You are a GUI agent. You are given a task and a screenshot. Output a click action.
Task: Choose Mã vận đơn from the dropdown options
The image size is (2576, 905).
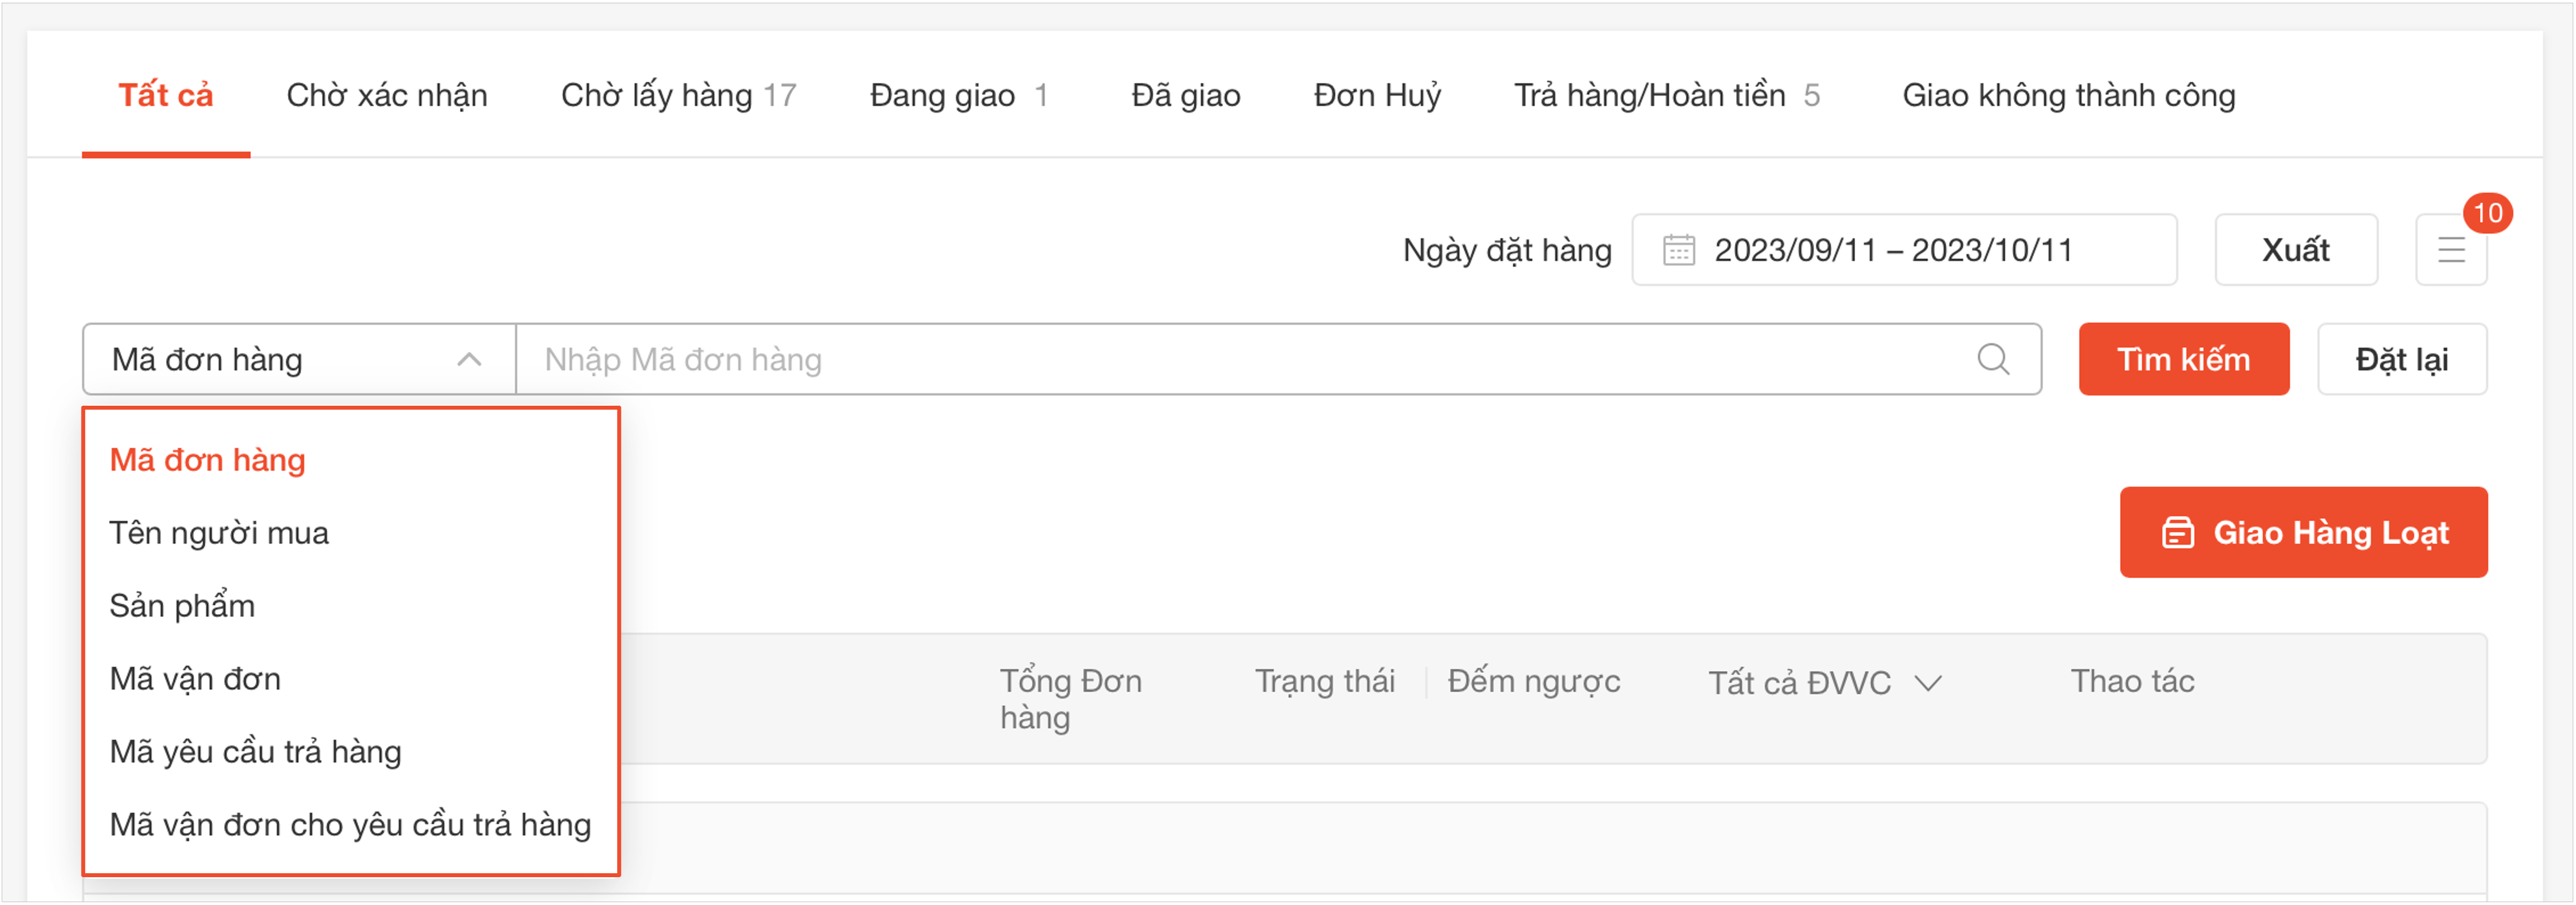click(194, 678)
